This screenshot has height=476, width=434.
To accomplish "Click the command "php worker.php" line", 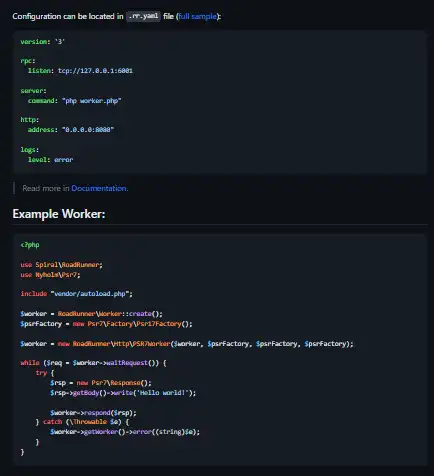I will pos(75,101).
